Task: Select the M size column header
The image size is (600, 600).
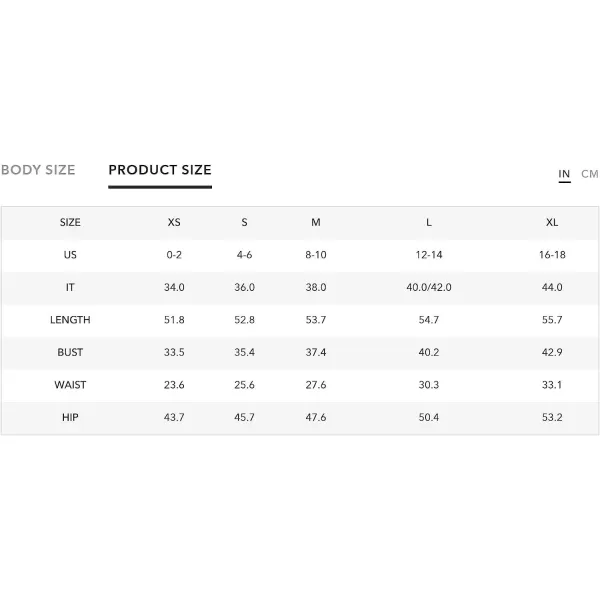Action: click(x=316, y=222)
